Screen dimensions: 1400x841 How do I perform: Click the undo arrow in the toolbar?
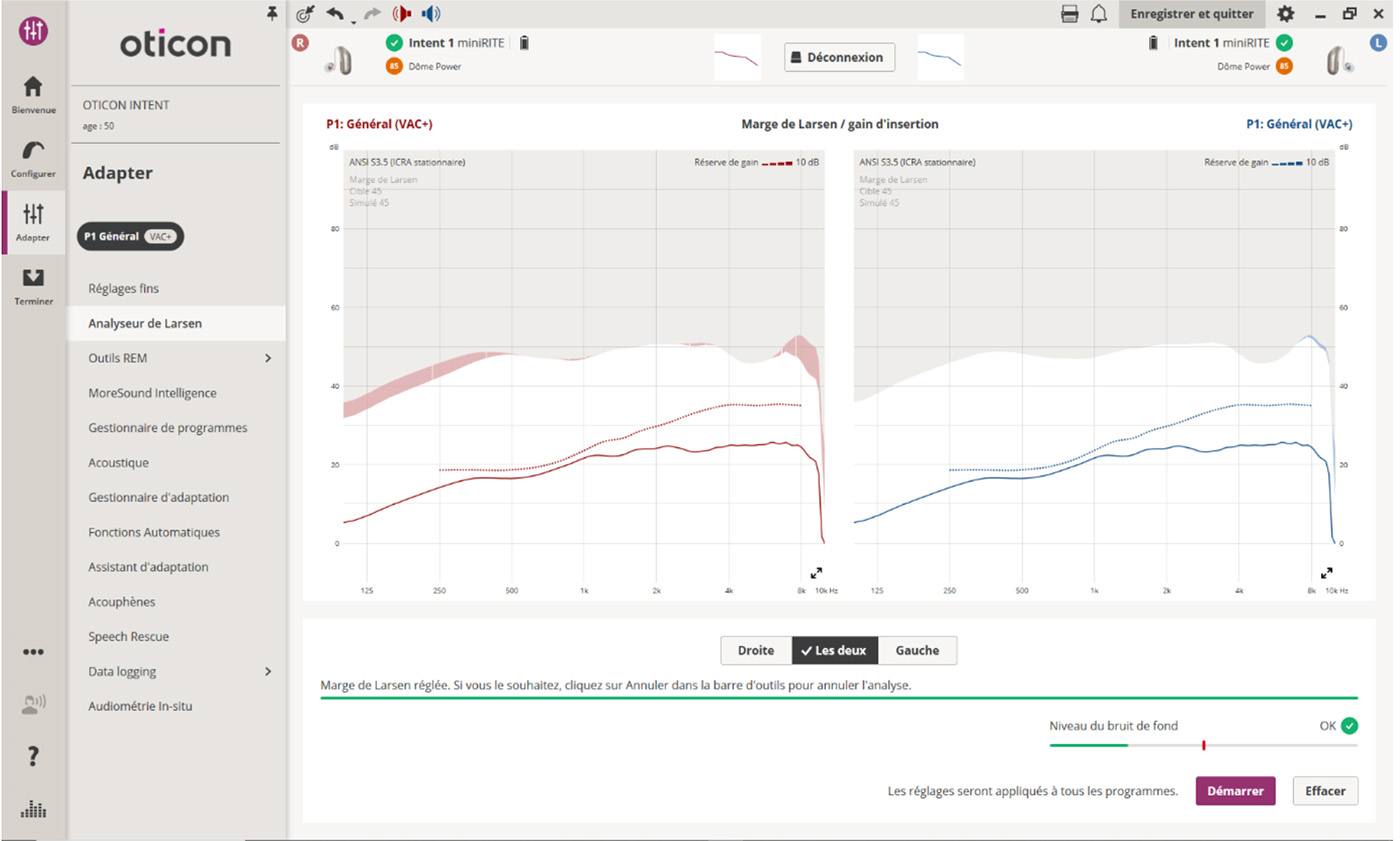335,14
